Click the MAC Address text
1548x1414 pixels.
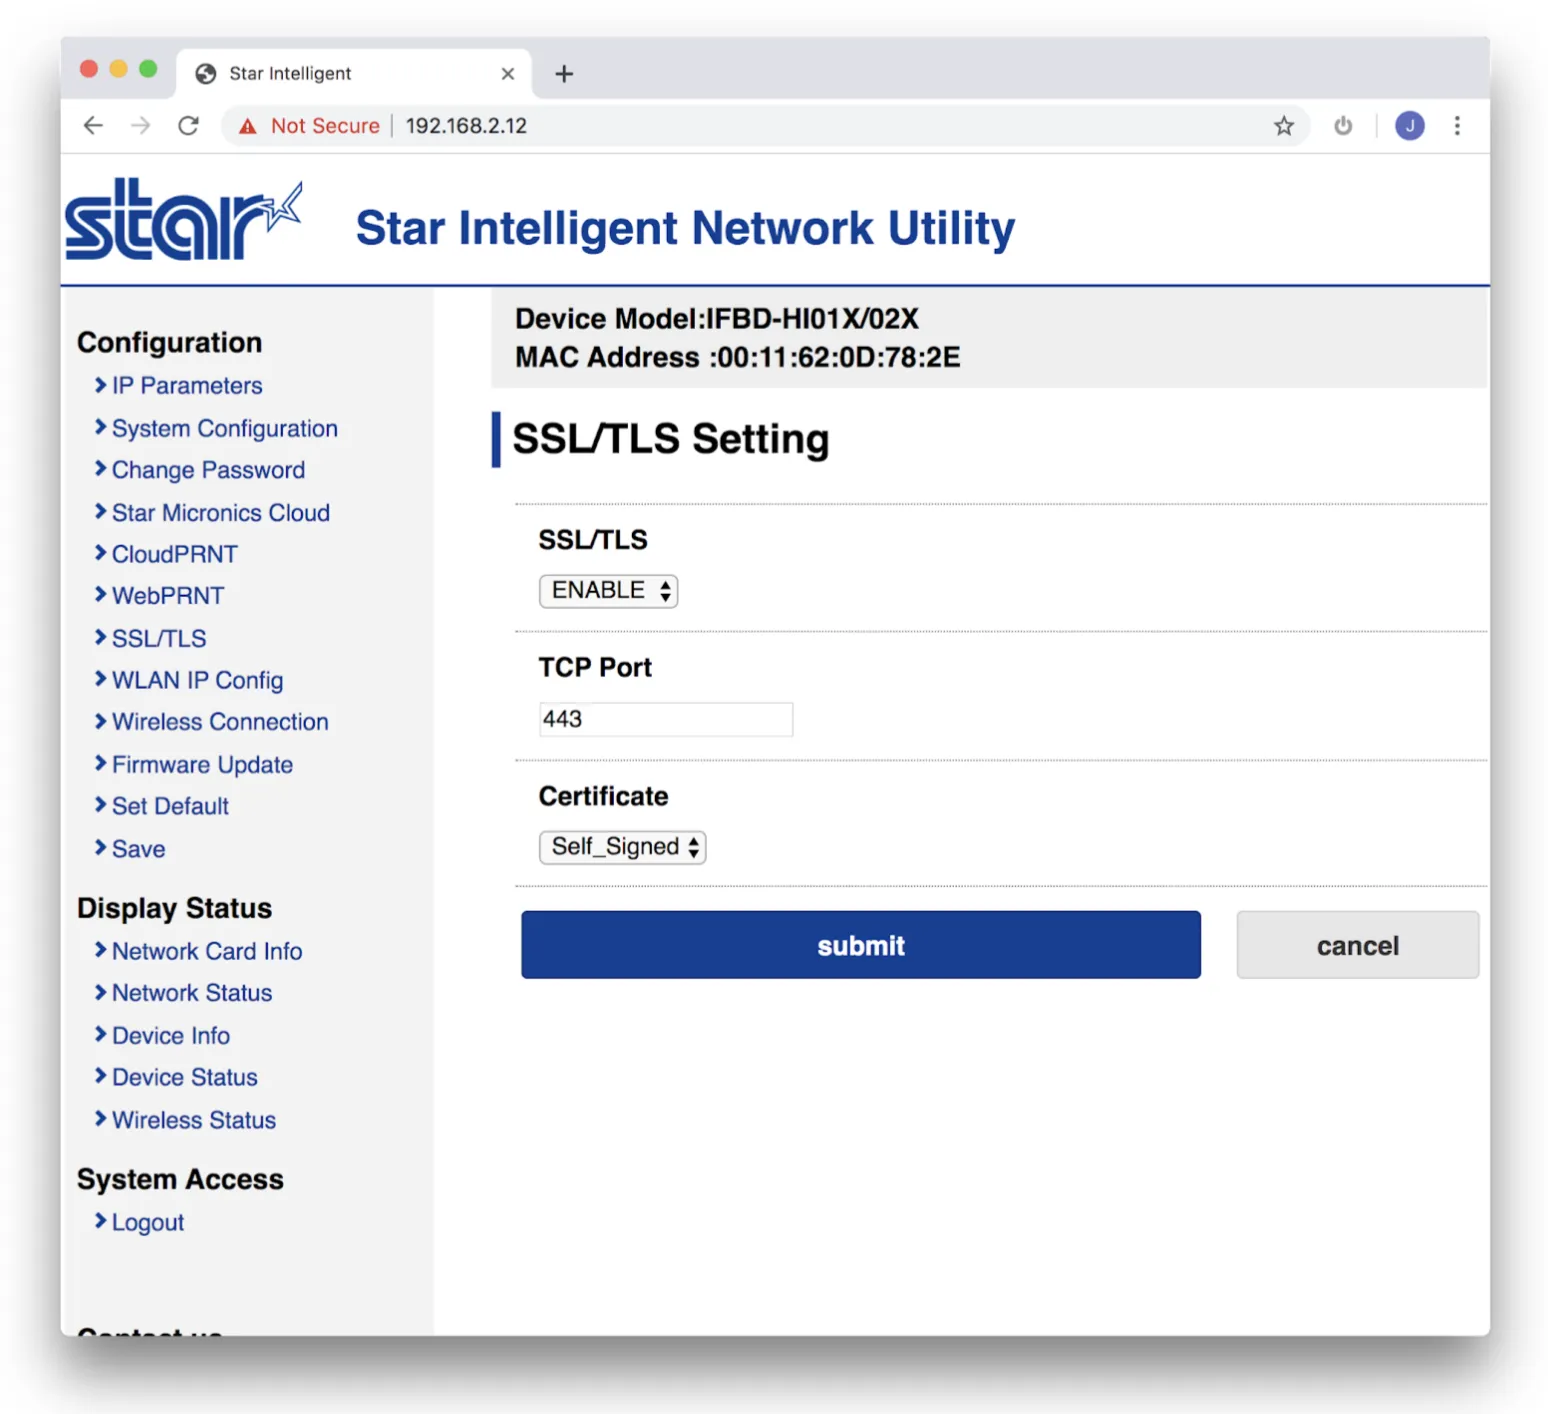click(x=738, y=358)
